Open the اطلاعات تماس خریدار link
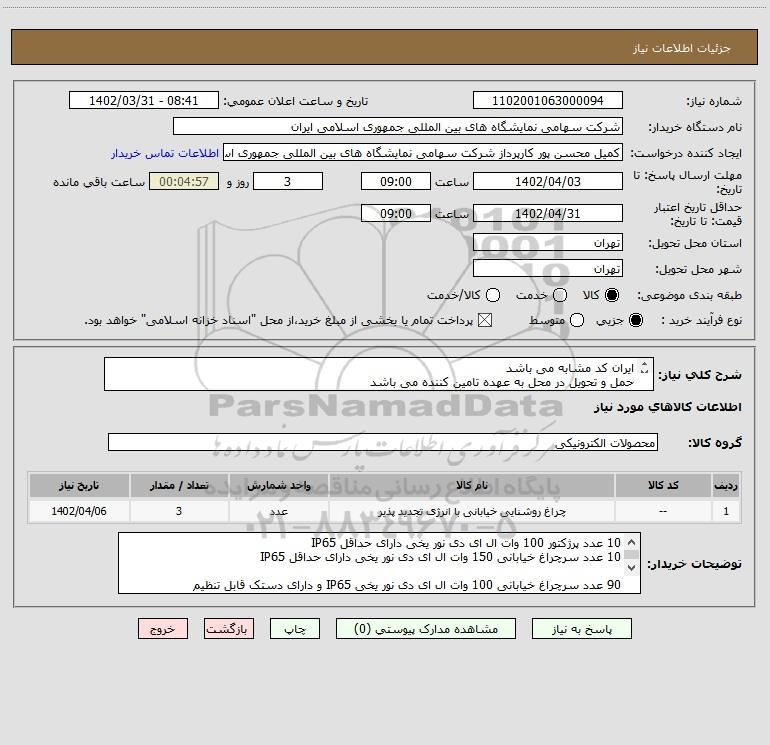Image resolution: width=770 pixels, height=745 pixels. (x=165, y=153)
